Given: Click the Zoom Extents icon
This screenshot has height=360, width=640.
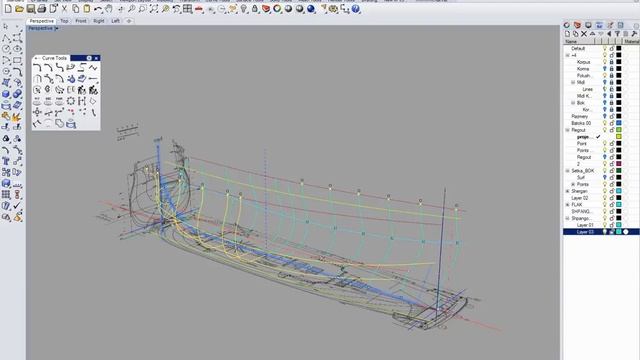Looking at the screenshot, I should pyautogui.click(x=154, y=9).
